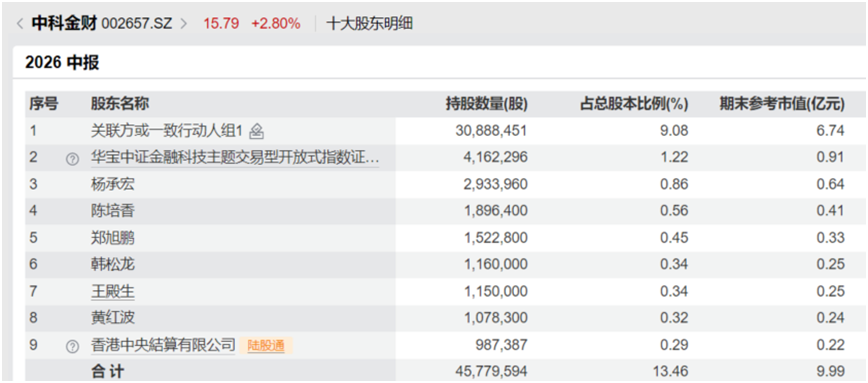Image resolution: width=868 pixels, height=383 pixels.
Task: Open group details icon beside 关联方或一致行动人组1
Action: point(256,132)
